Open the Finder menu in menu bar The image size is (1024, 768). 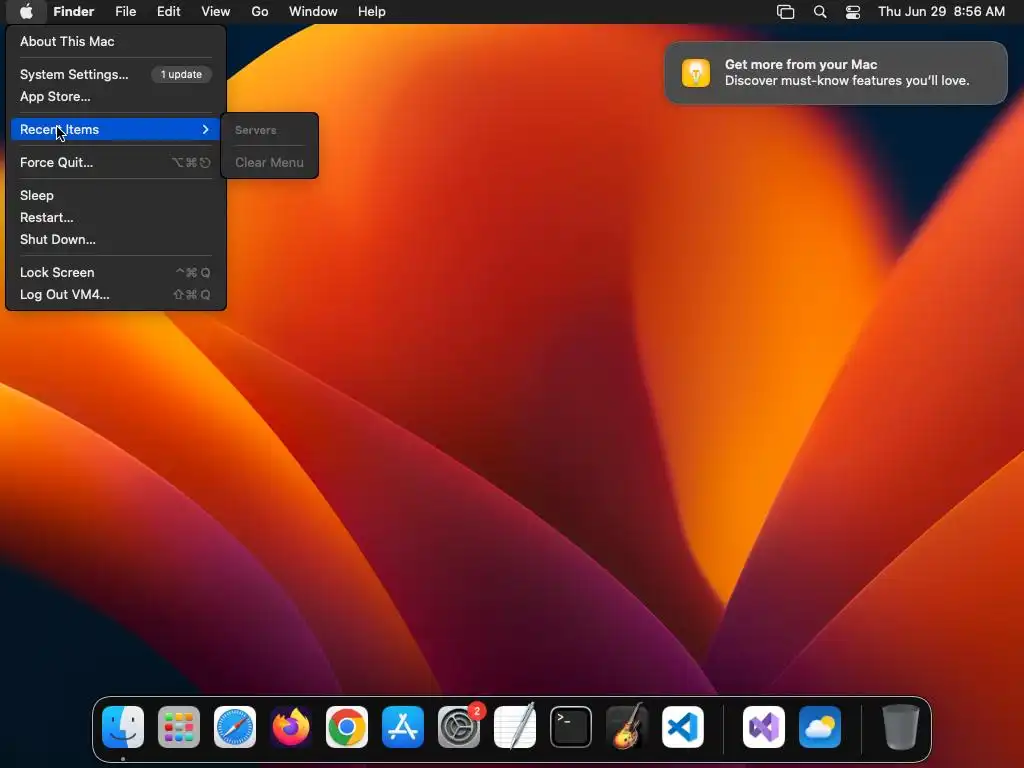[73, 12]
